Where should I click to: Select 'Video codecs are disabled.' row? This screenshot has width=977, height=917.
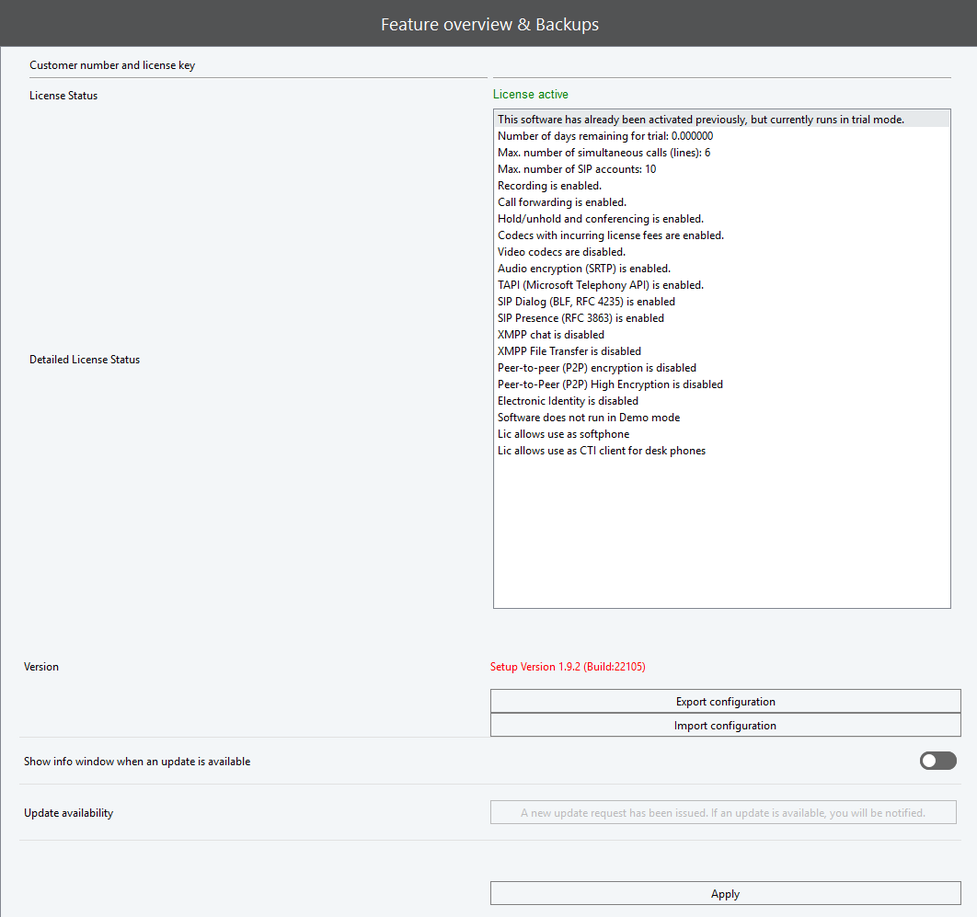pyautogui.click(x=722, y=252)
